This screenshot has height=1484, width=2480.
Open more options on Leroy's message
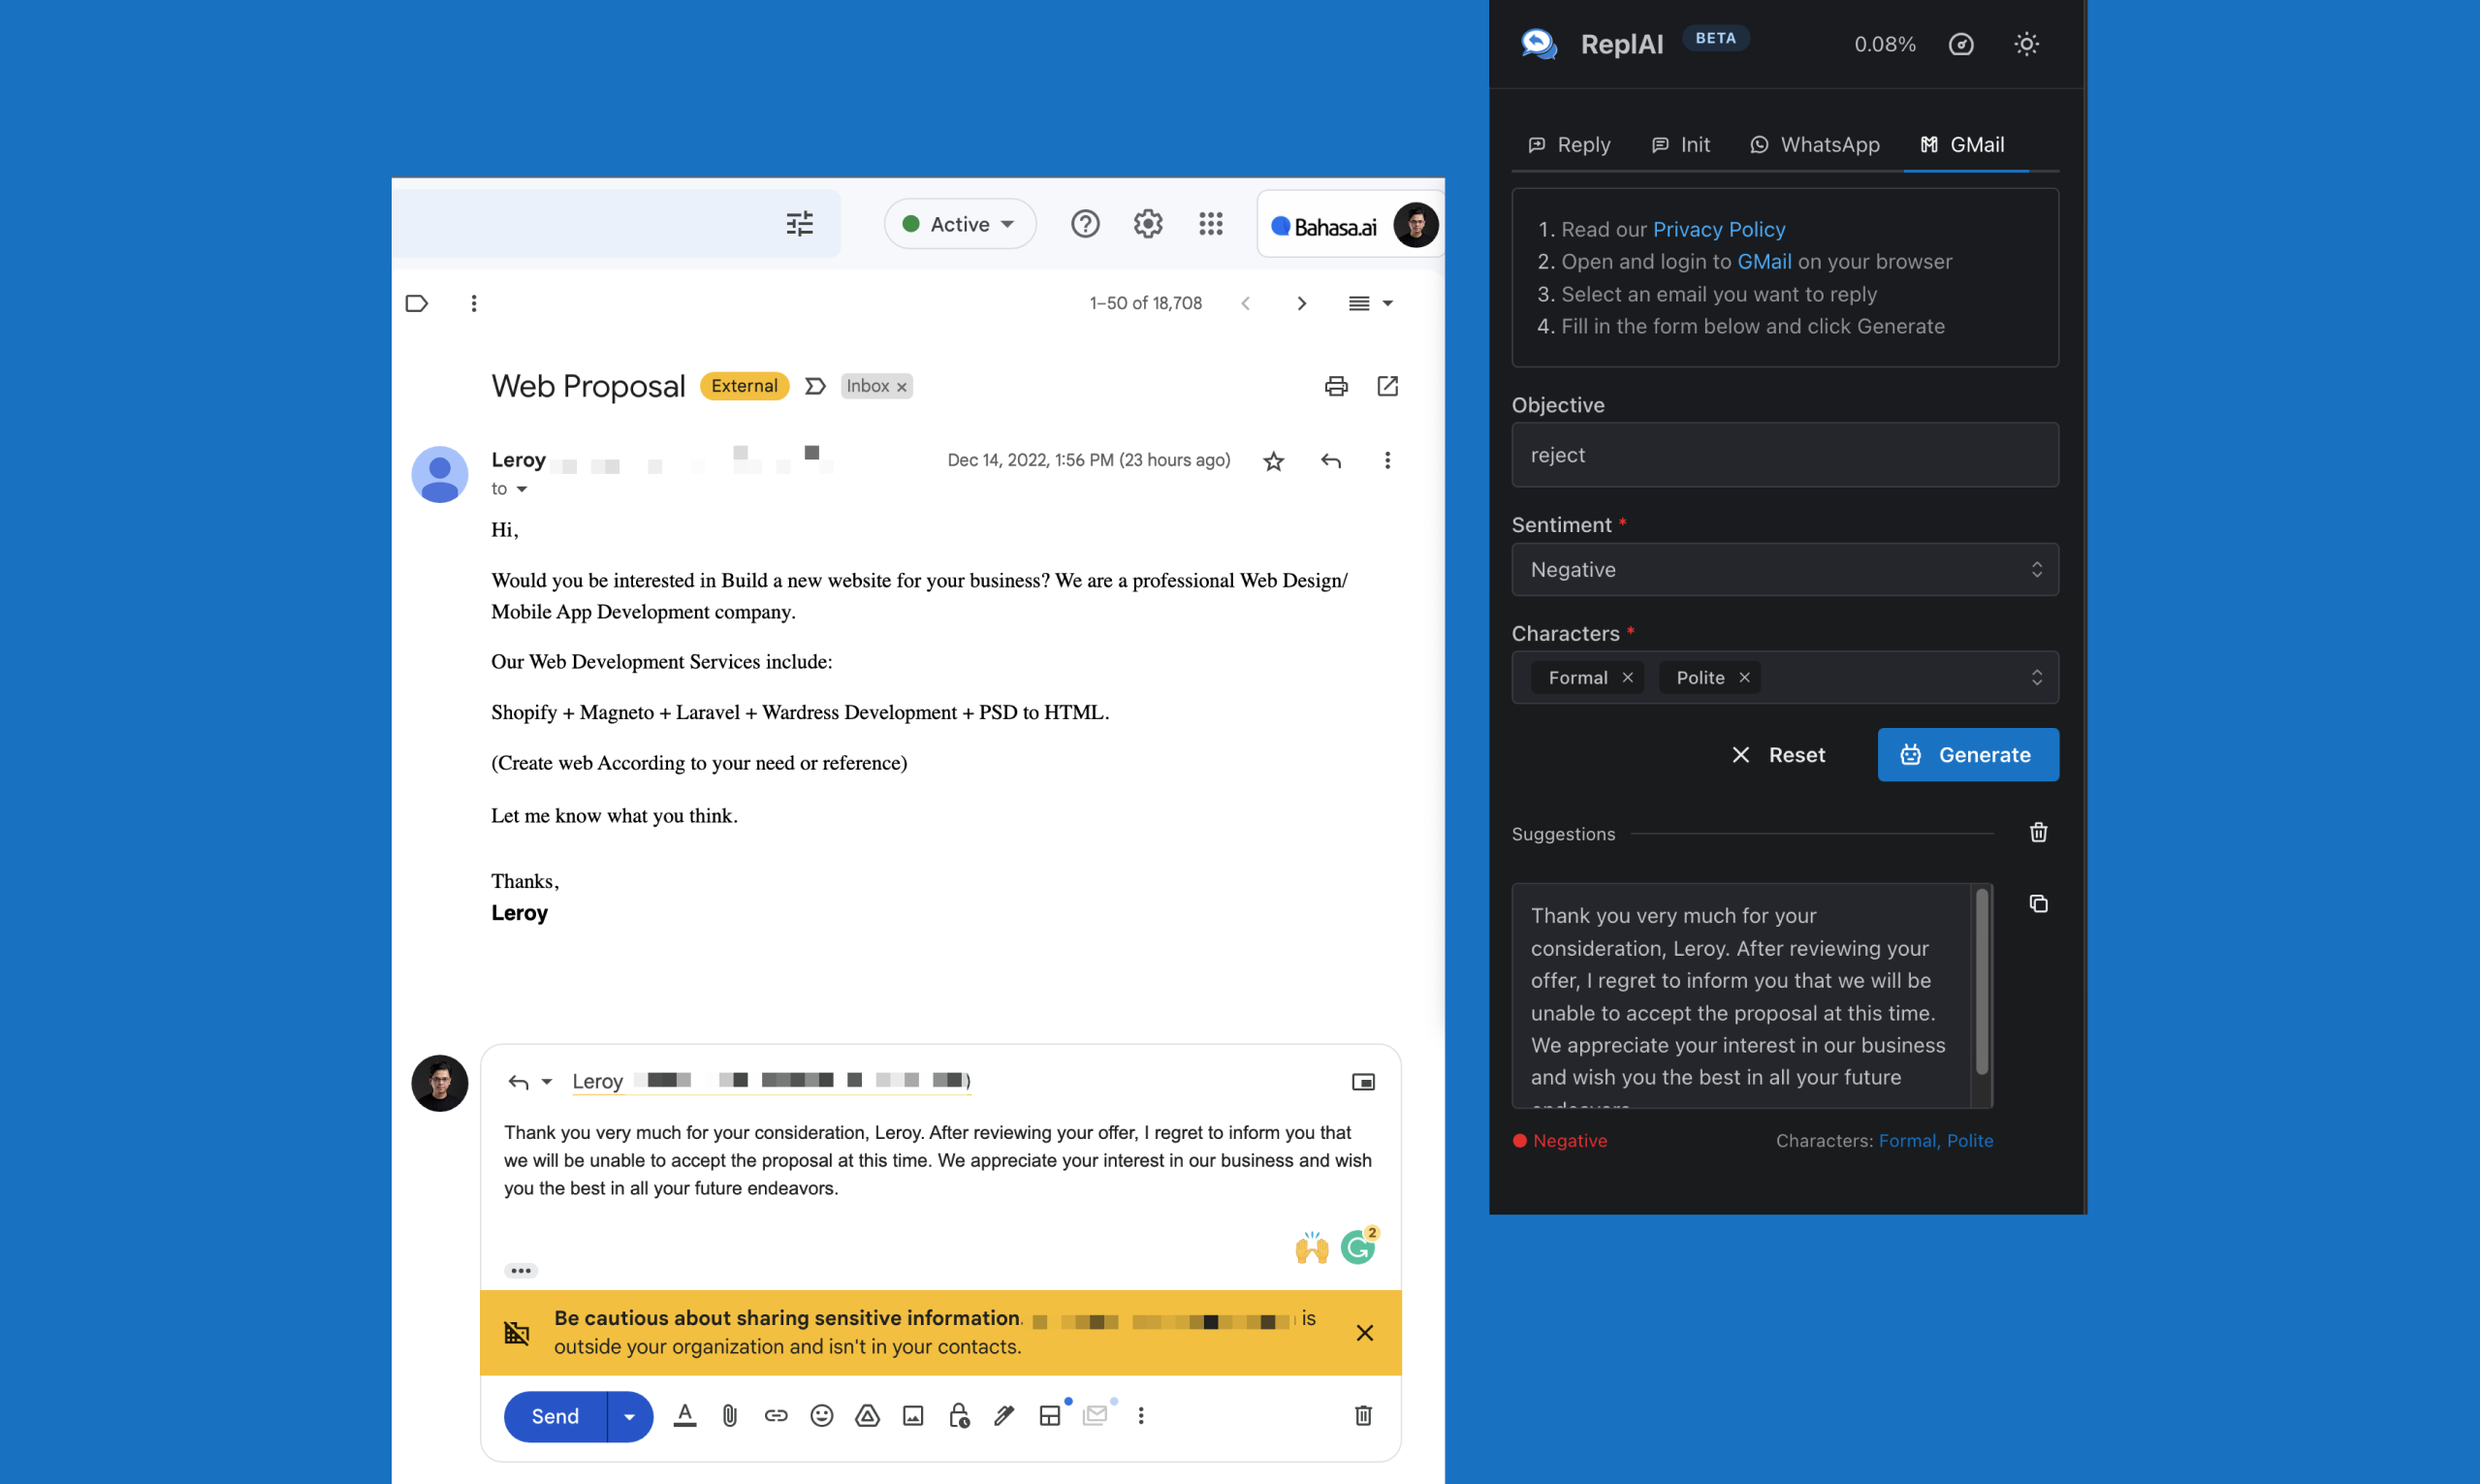click(1387, 460)
